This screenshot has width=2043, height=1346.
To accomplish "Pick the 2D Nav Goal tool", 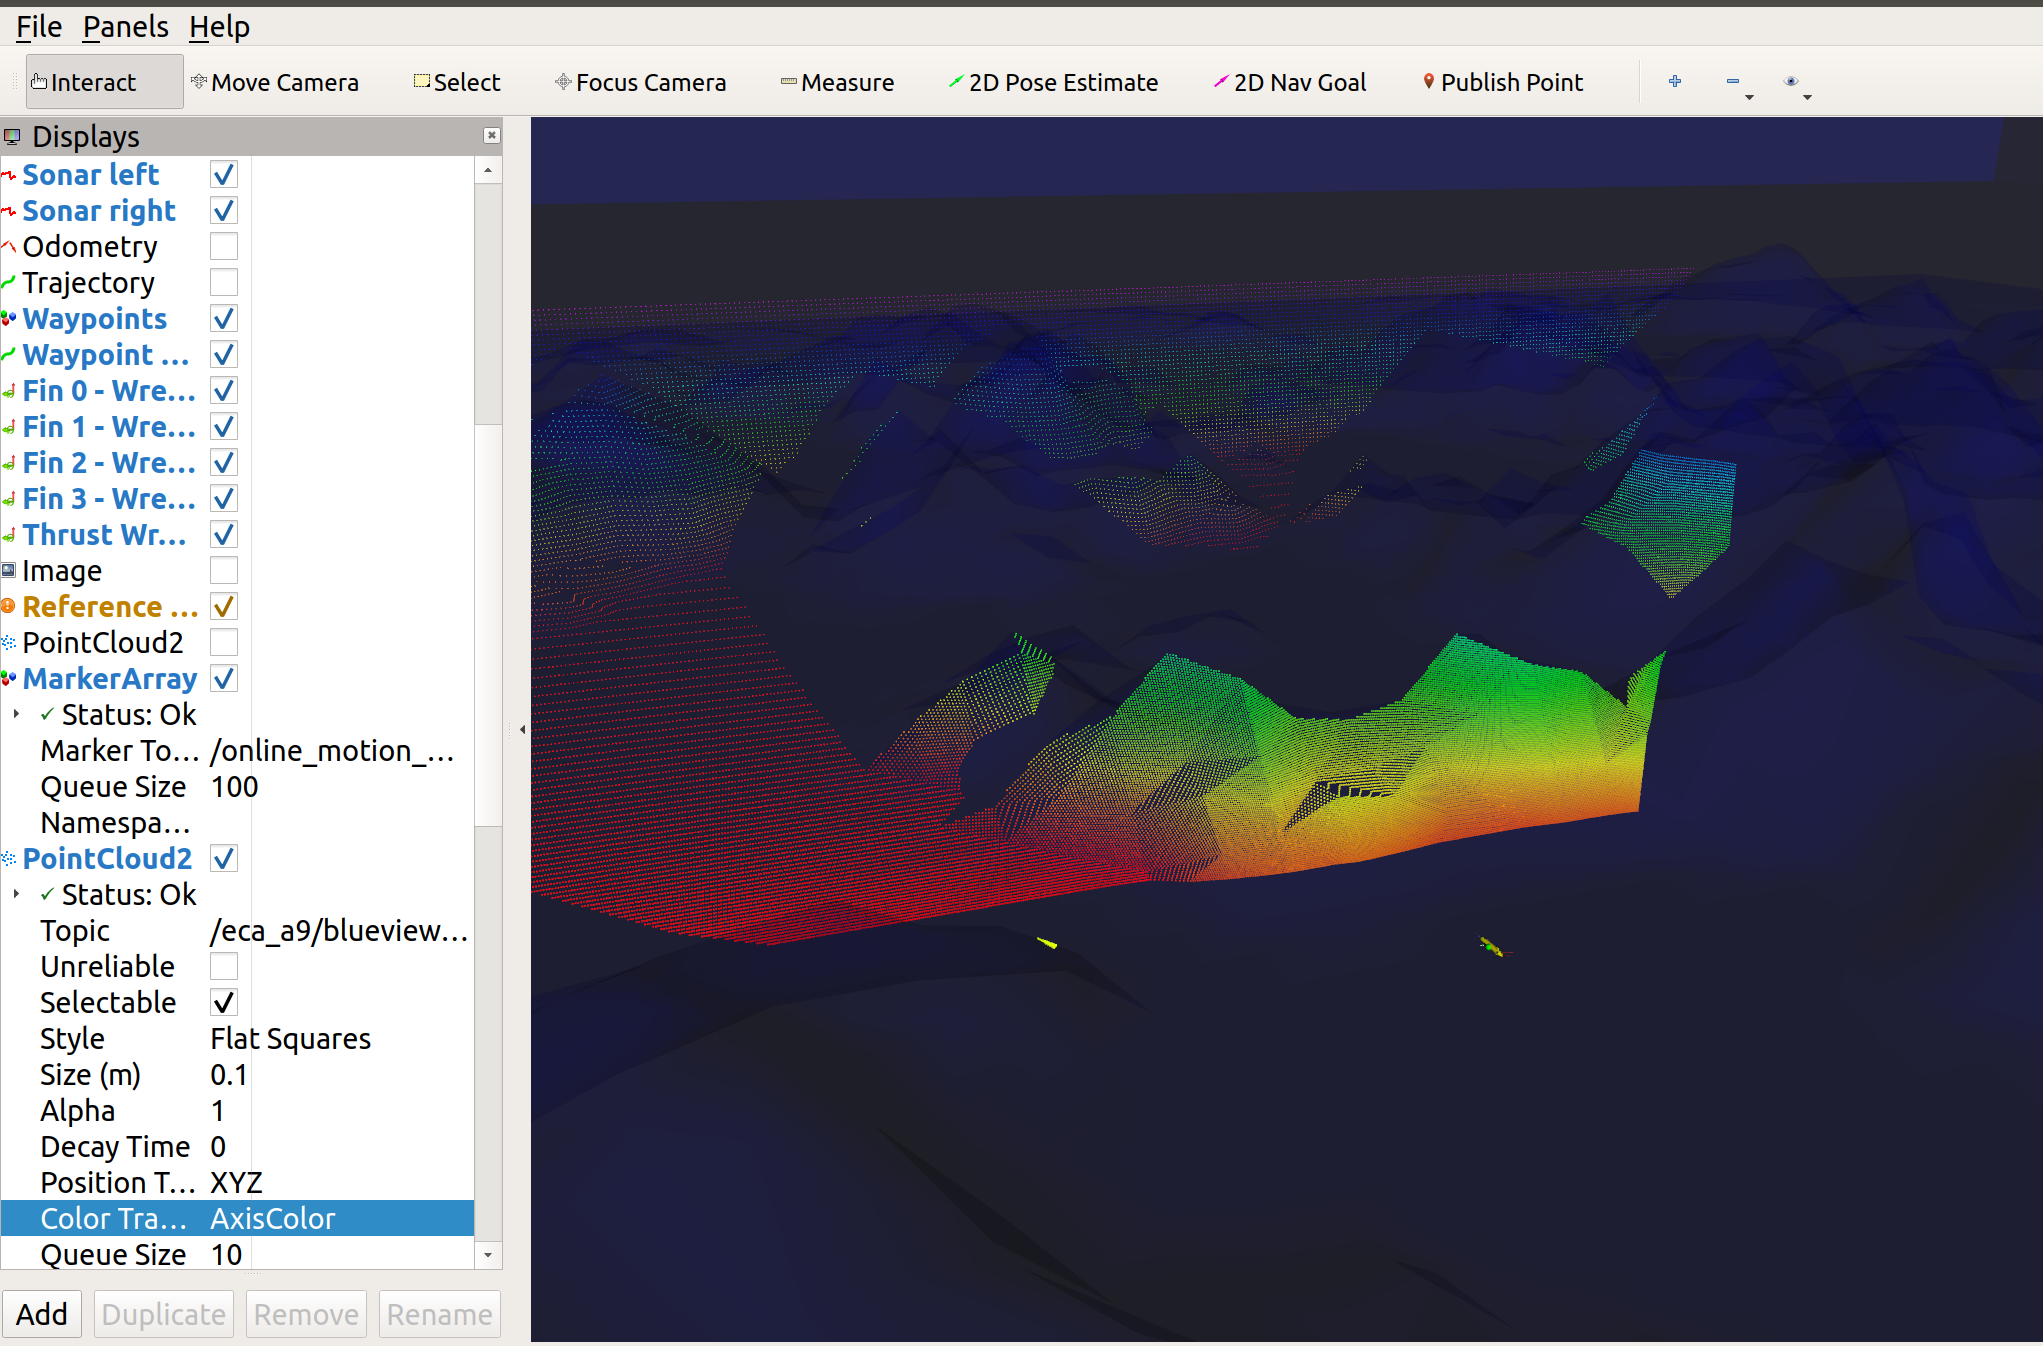I will click(1297, 82).
